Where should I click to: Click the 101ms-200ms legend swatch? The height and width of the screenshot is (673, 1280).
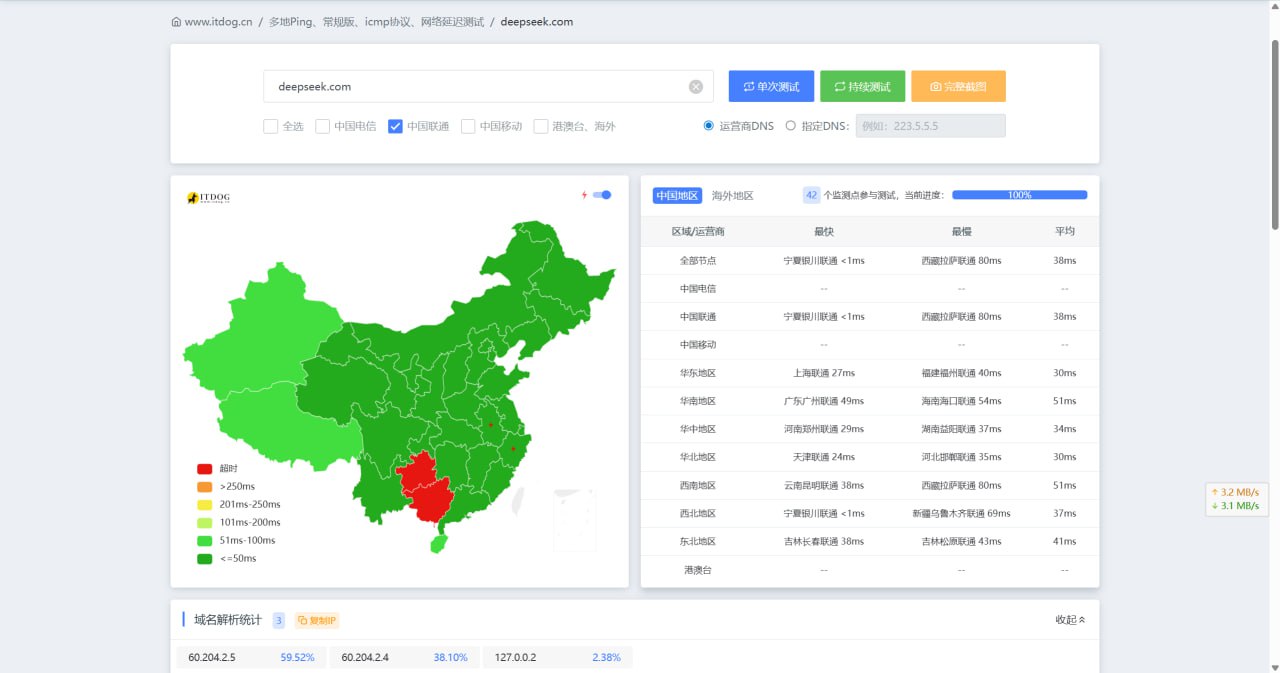click(x=205, y=523)
